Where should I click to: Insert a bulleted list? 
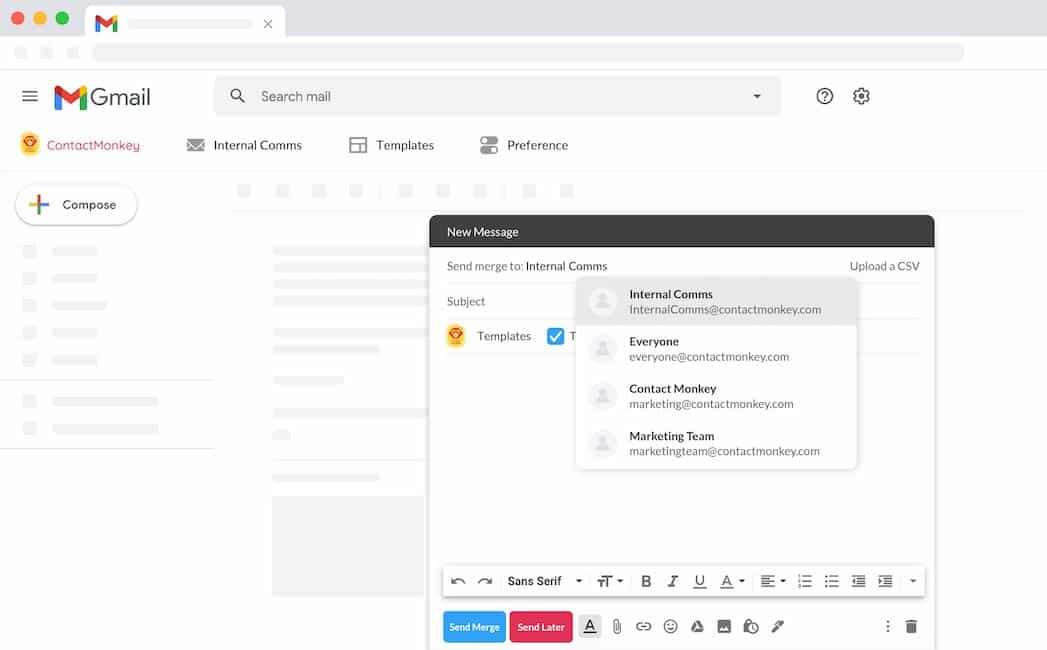[x=831, y=581]
